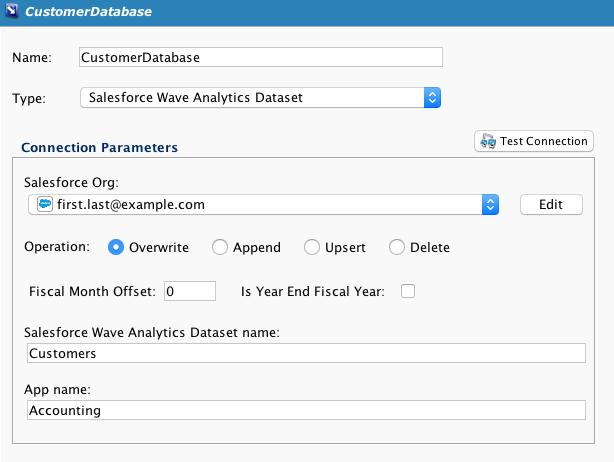Image resolution: width=614 pixels, height=462 pixels.
Task: Click the Salesforce cloud icon in Org field
Action: (44, 204)
